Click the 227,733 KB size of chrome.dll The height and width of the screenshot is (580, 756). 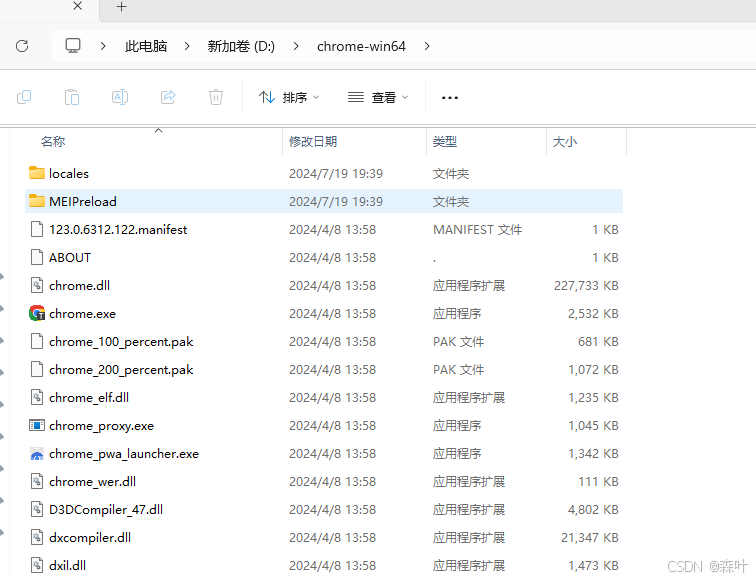click(x=586, y=285)
